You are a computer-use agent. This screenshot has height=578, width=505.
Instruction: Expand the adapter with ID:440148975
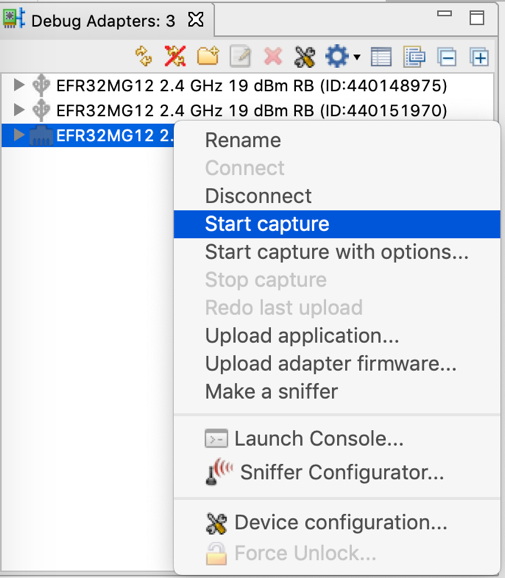click(18, 85)
